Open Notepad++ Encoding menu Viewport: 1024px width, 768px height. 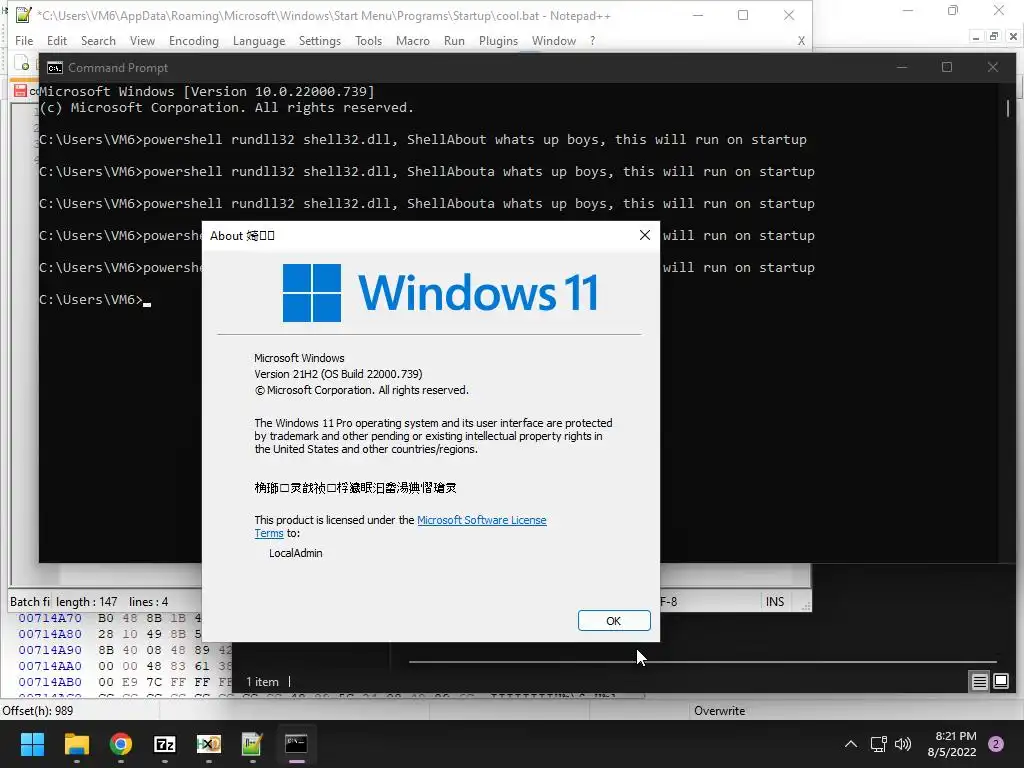pyautogui.click(x=193, y=40)
